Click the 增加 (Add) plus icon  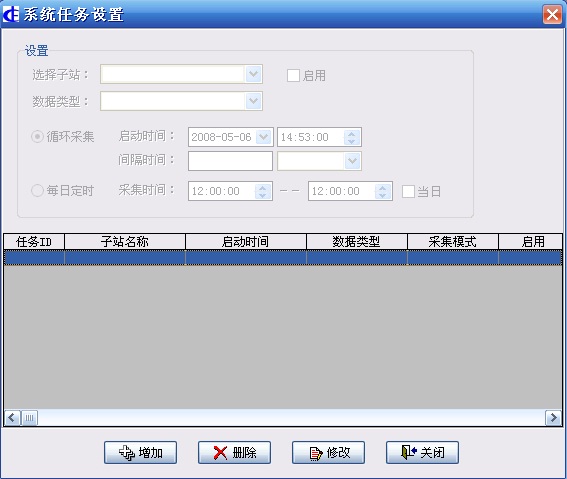[x=127, y=453]
